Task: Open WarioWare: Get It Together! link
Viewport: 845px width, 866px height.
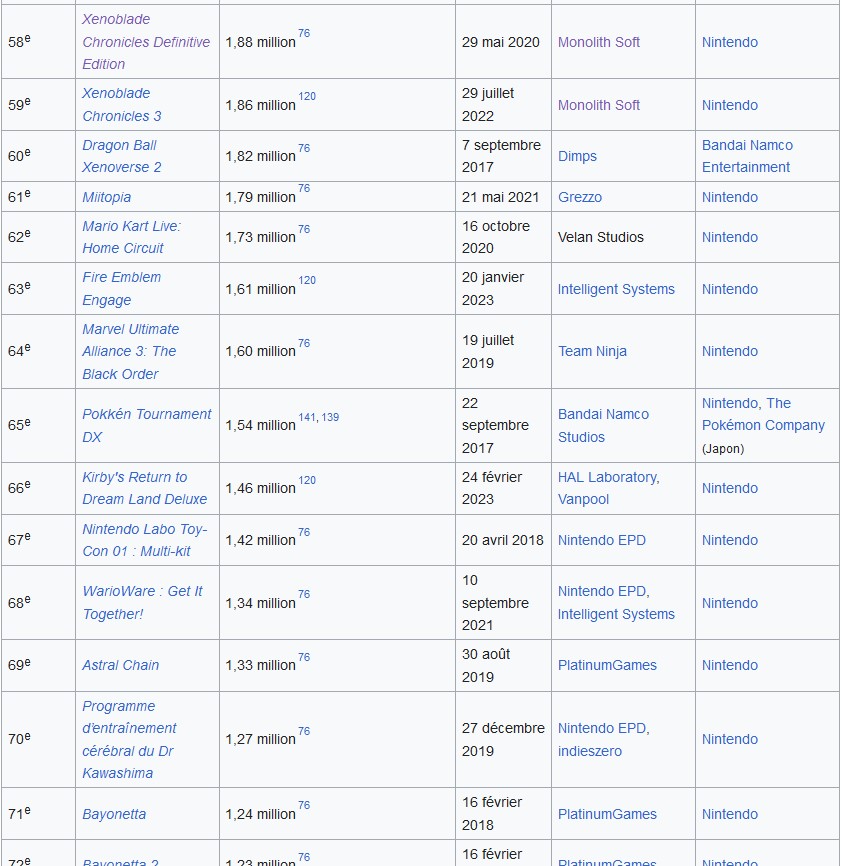Action: click(x=142, y=603)
